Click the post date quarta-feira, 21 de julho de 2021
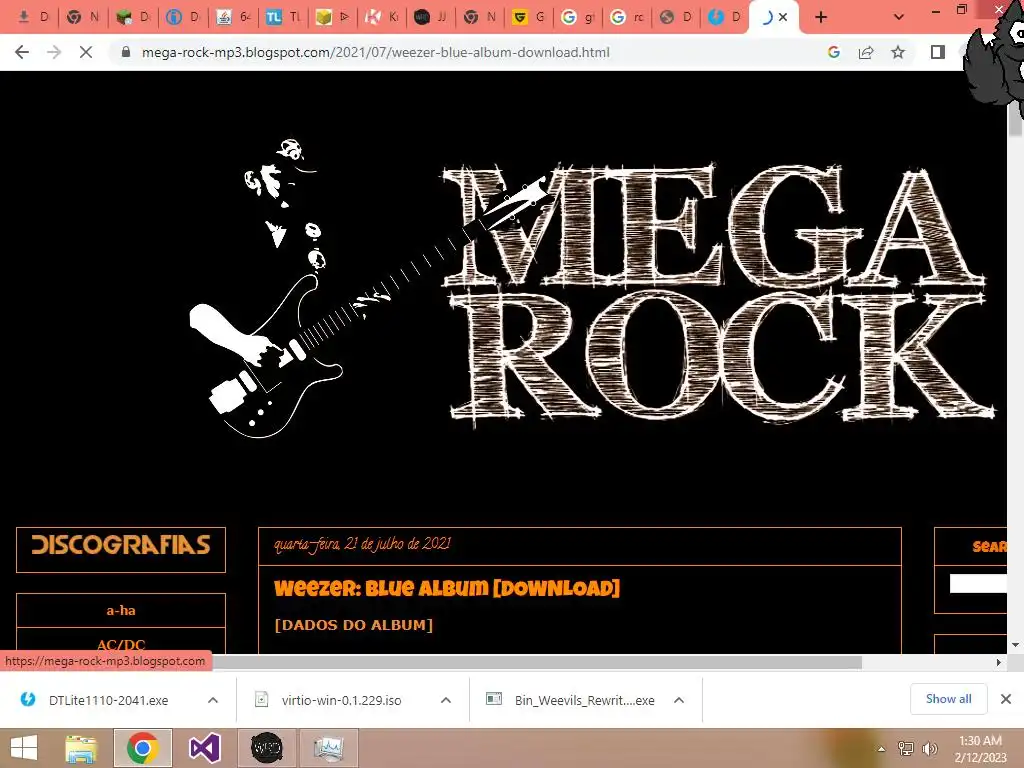The height and width of the screenshot is (768, 1024). pyautogui.click(x=362, y=545)
